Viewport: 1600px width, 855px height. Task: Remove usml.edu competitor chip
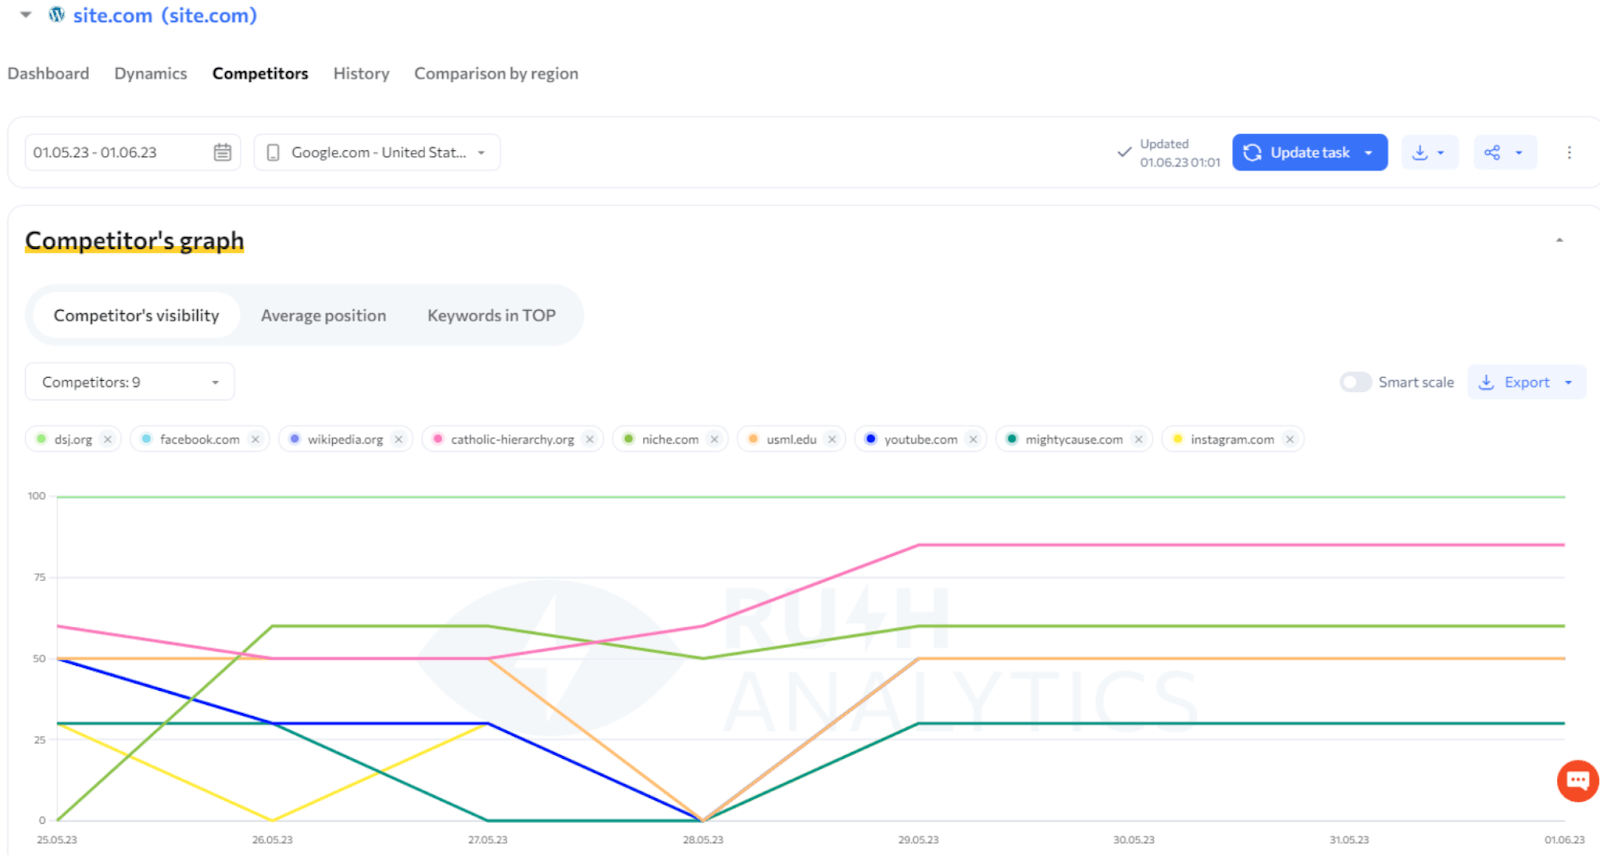click(x=831, y=439)
